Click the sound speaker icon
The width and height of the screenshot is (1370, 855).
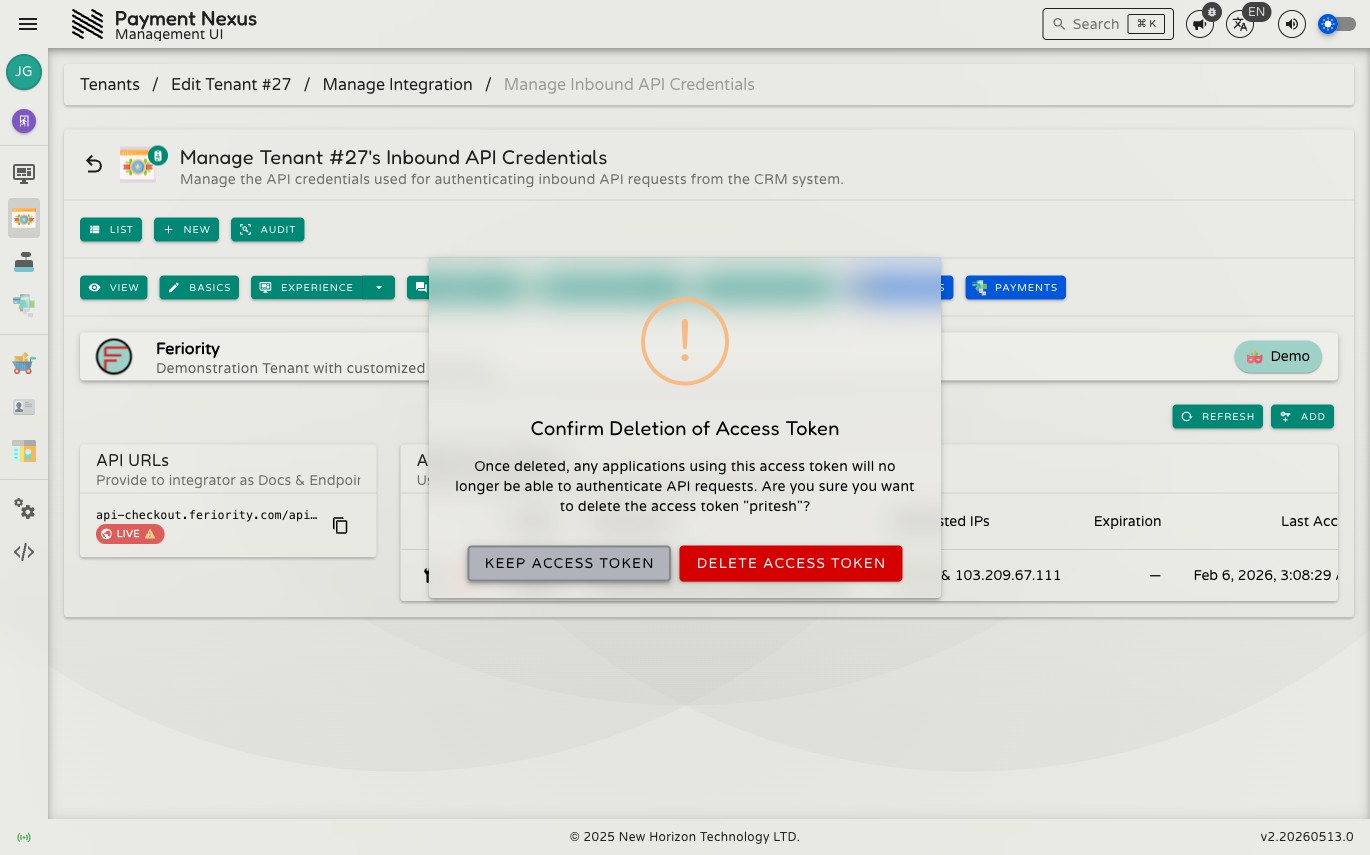click(x=1292, y=24)
